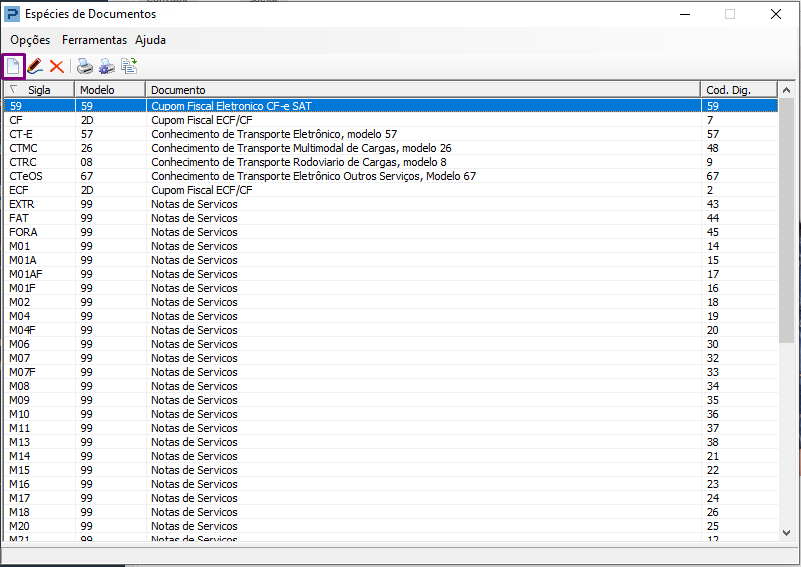Sort by the Sigla column header
The height and width of the screenshot is (567, 801).
point(39,90)
